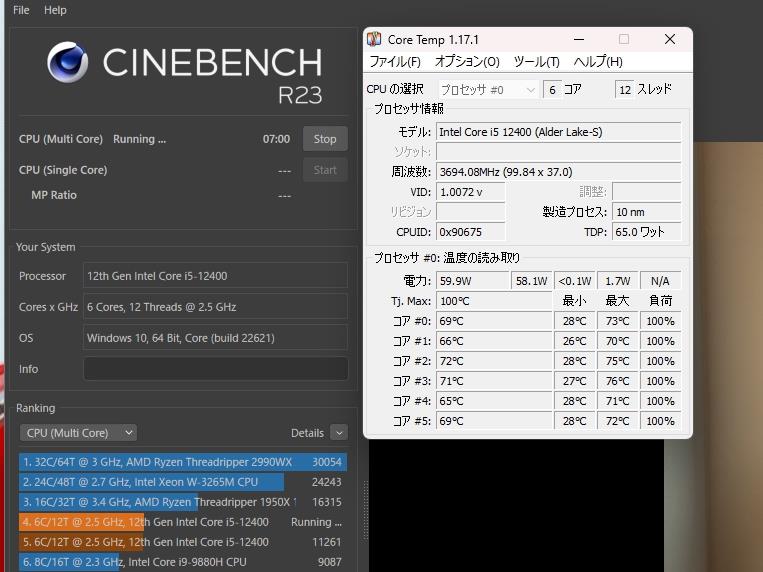Click コア #3 maximum temperature 76°C

point(618,381)
